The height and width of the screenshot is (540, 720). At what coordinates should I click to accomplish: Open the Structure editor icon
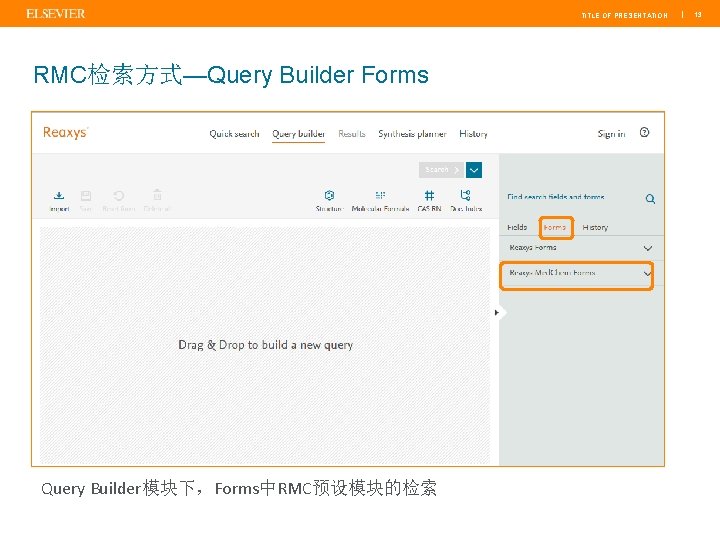pos(329,196)
